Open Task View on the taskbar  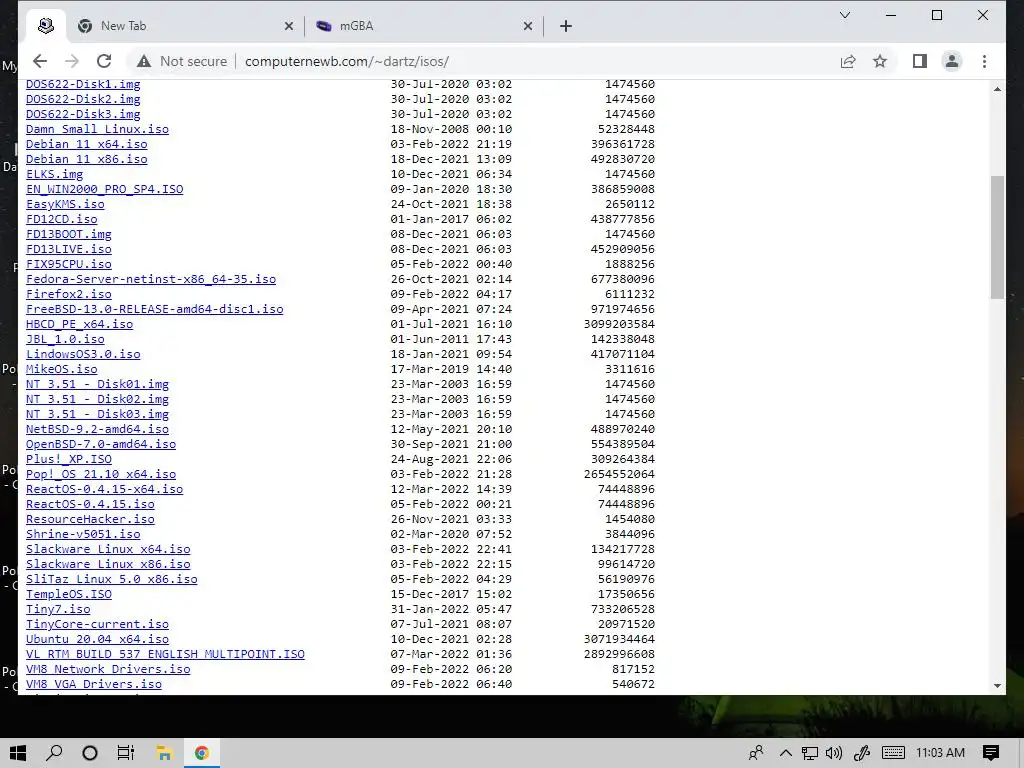(x=125, y=753)
